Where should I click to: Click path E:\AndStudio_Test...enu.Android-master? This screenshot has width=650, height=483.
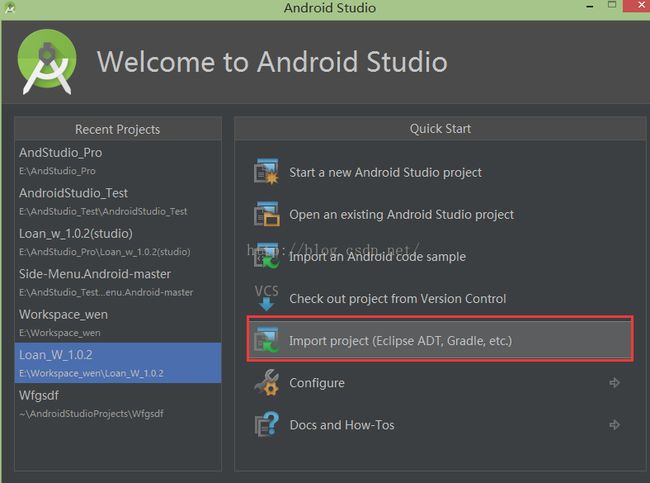pyautogui.click(x=106, y=292)
